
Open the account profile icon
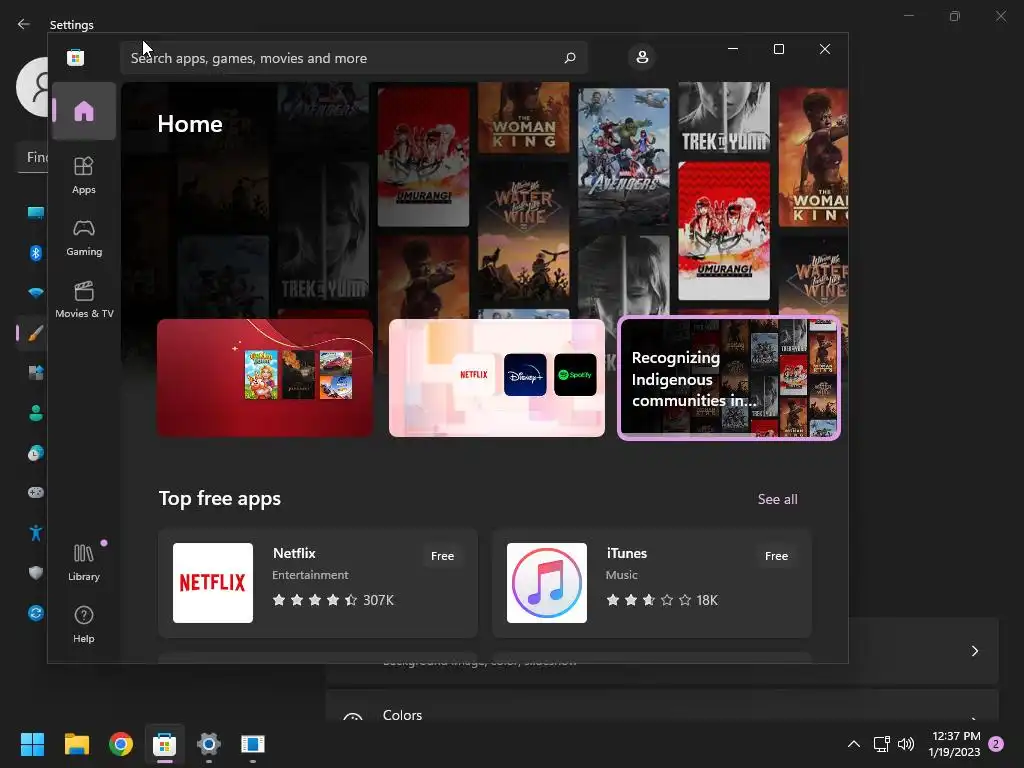coord(642,57)
